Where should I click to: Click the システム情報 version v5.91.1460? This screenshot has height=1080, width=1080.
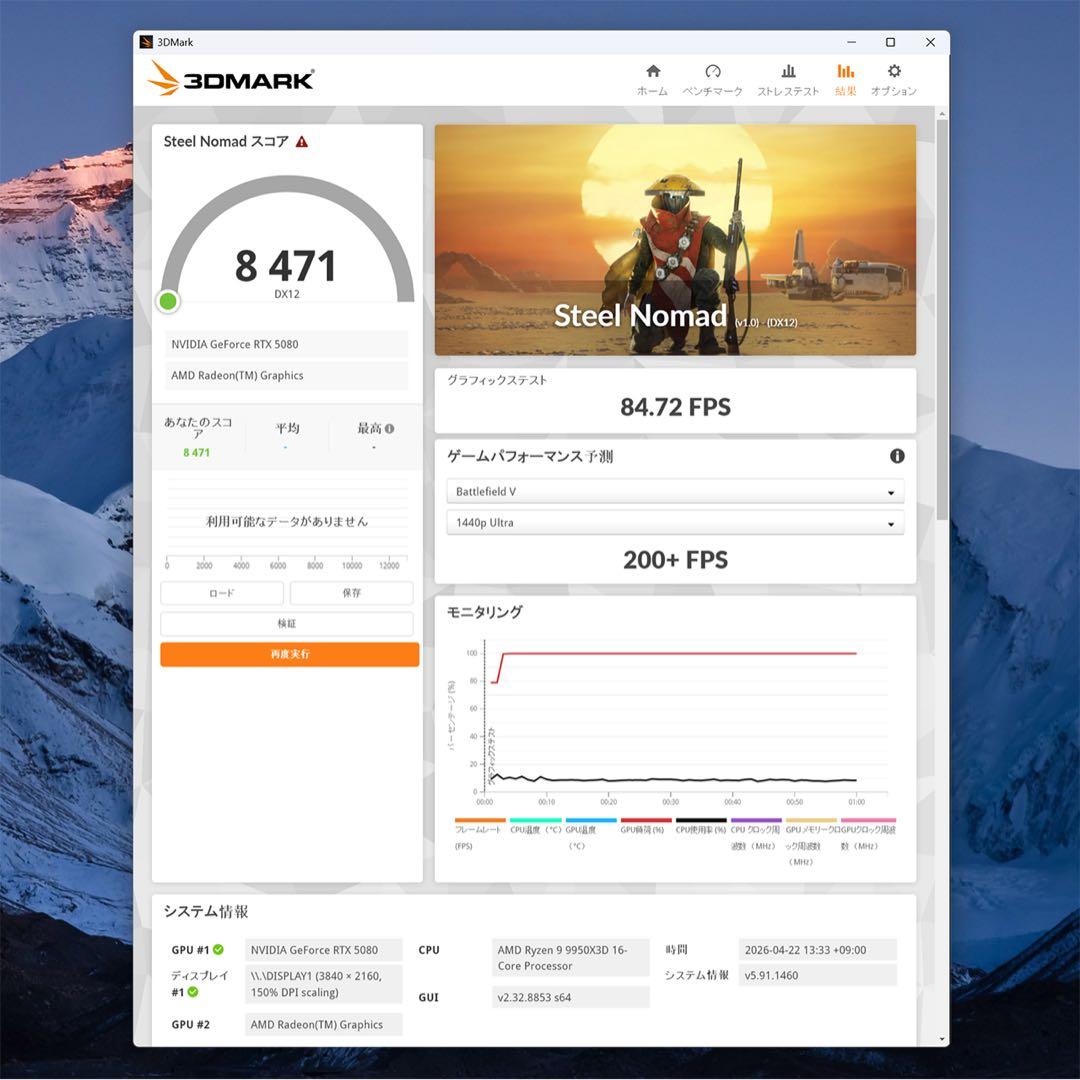818,975
